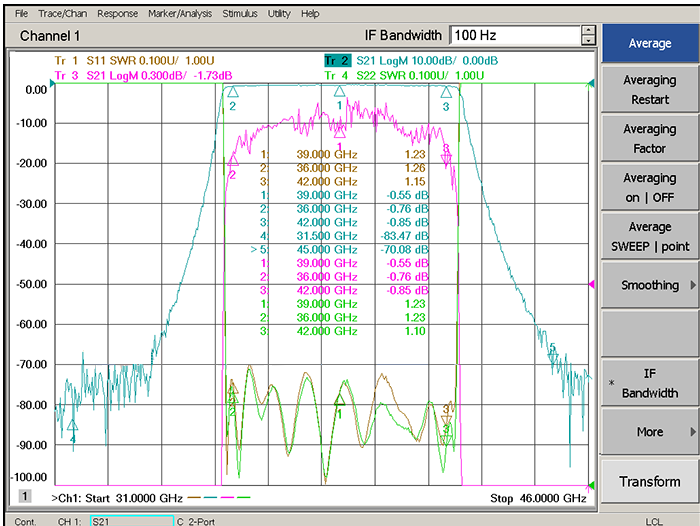Open the Trace/Chan menu

(x=62, y=13)
